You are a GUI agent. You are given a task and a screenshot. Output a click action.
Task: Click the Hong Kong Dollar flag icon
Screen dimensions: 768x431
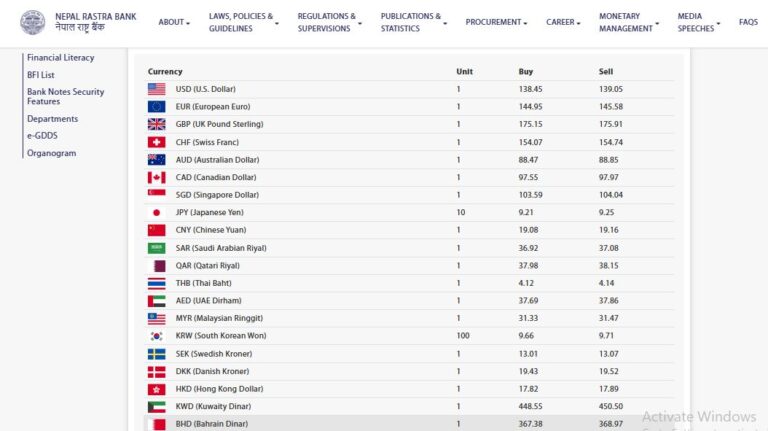coord(156,389)
